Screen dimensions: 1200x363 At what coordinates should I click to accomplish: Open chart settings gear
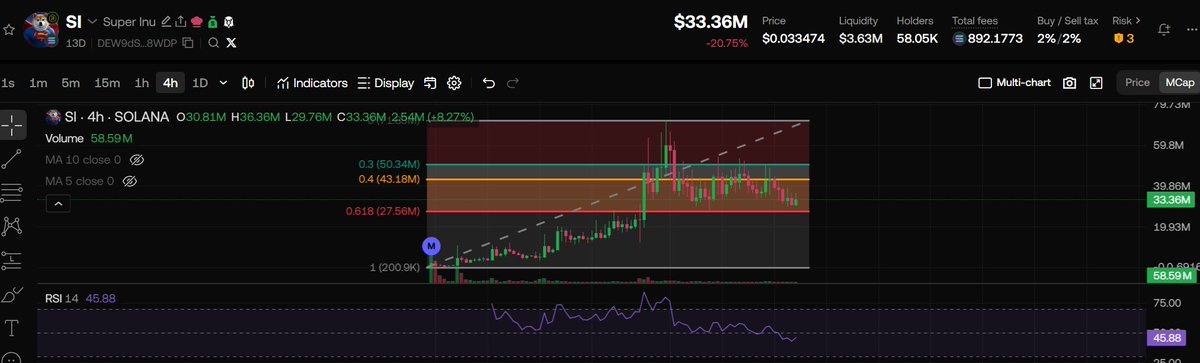454,83
